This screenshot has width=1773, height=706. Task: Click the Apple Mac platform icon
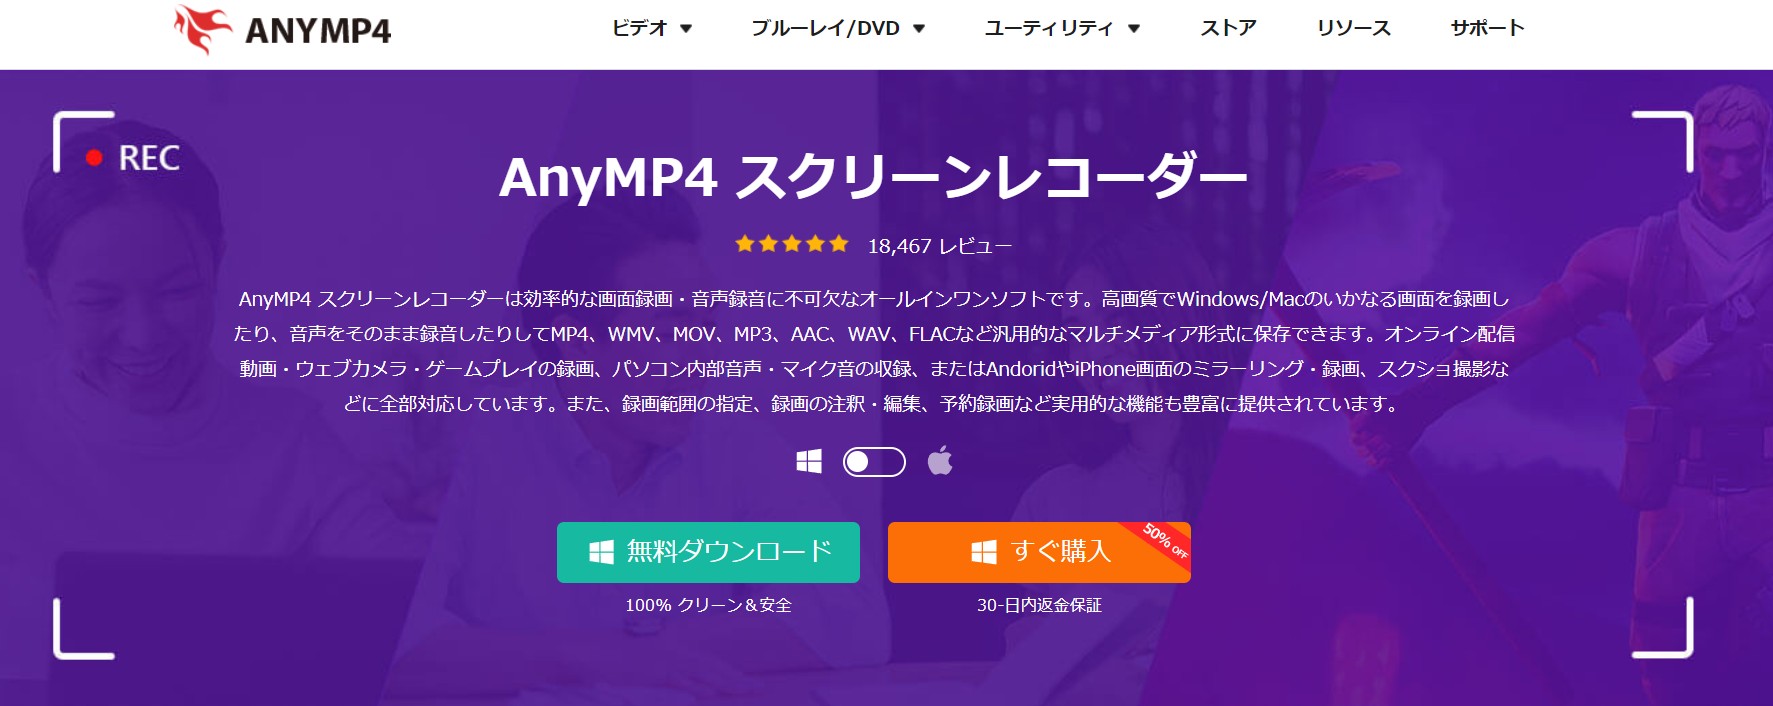(x=940, y=461)
